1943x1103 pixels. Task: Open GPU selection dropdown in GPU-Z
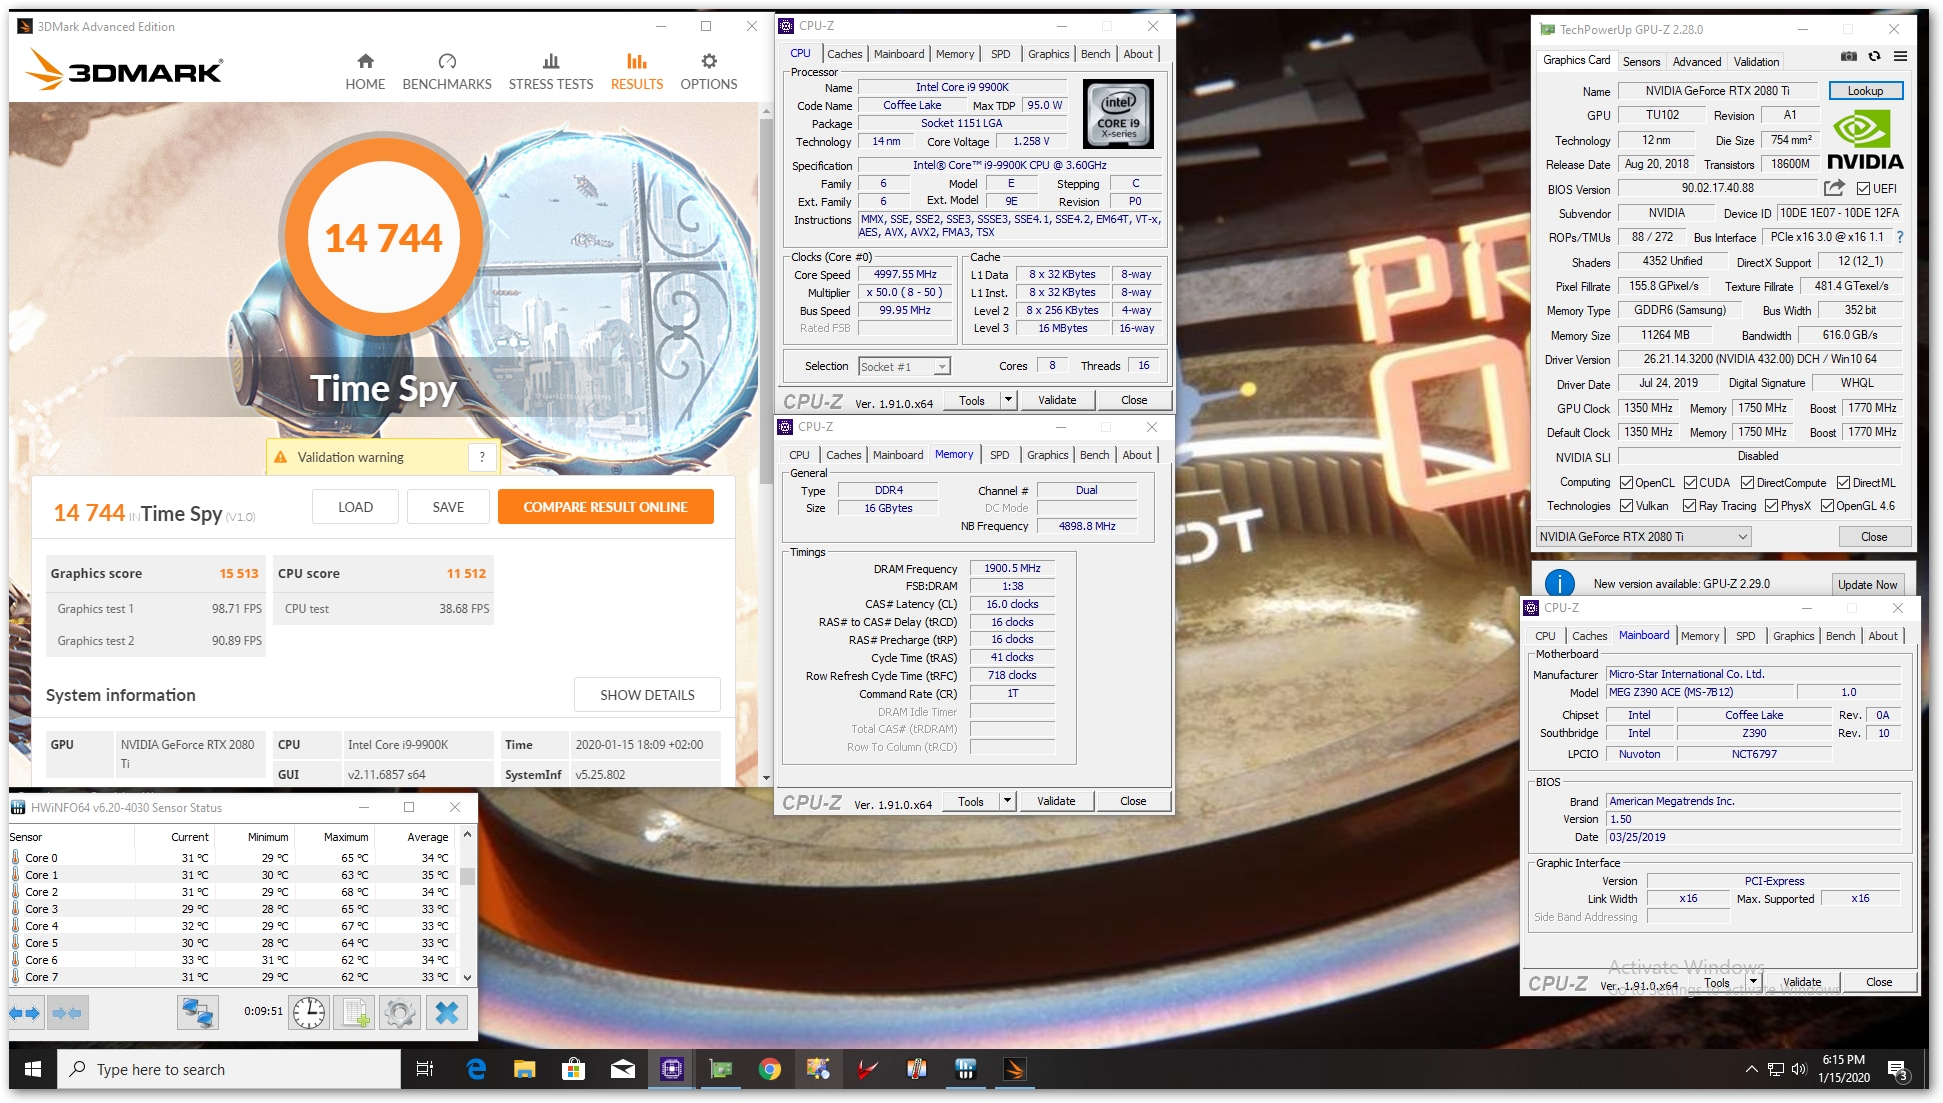click(x=1644, y=537)
